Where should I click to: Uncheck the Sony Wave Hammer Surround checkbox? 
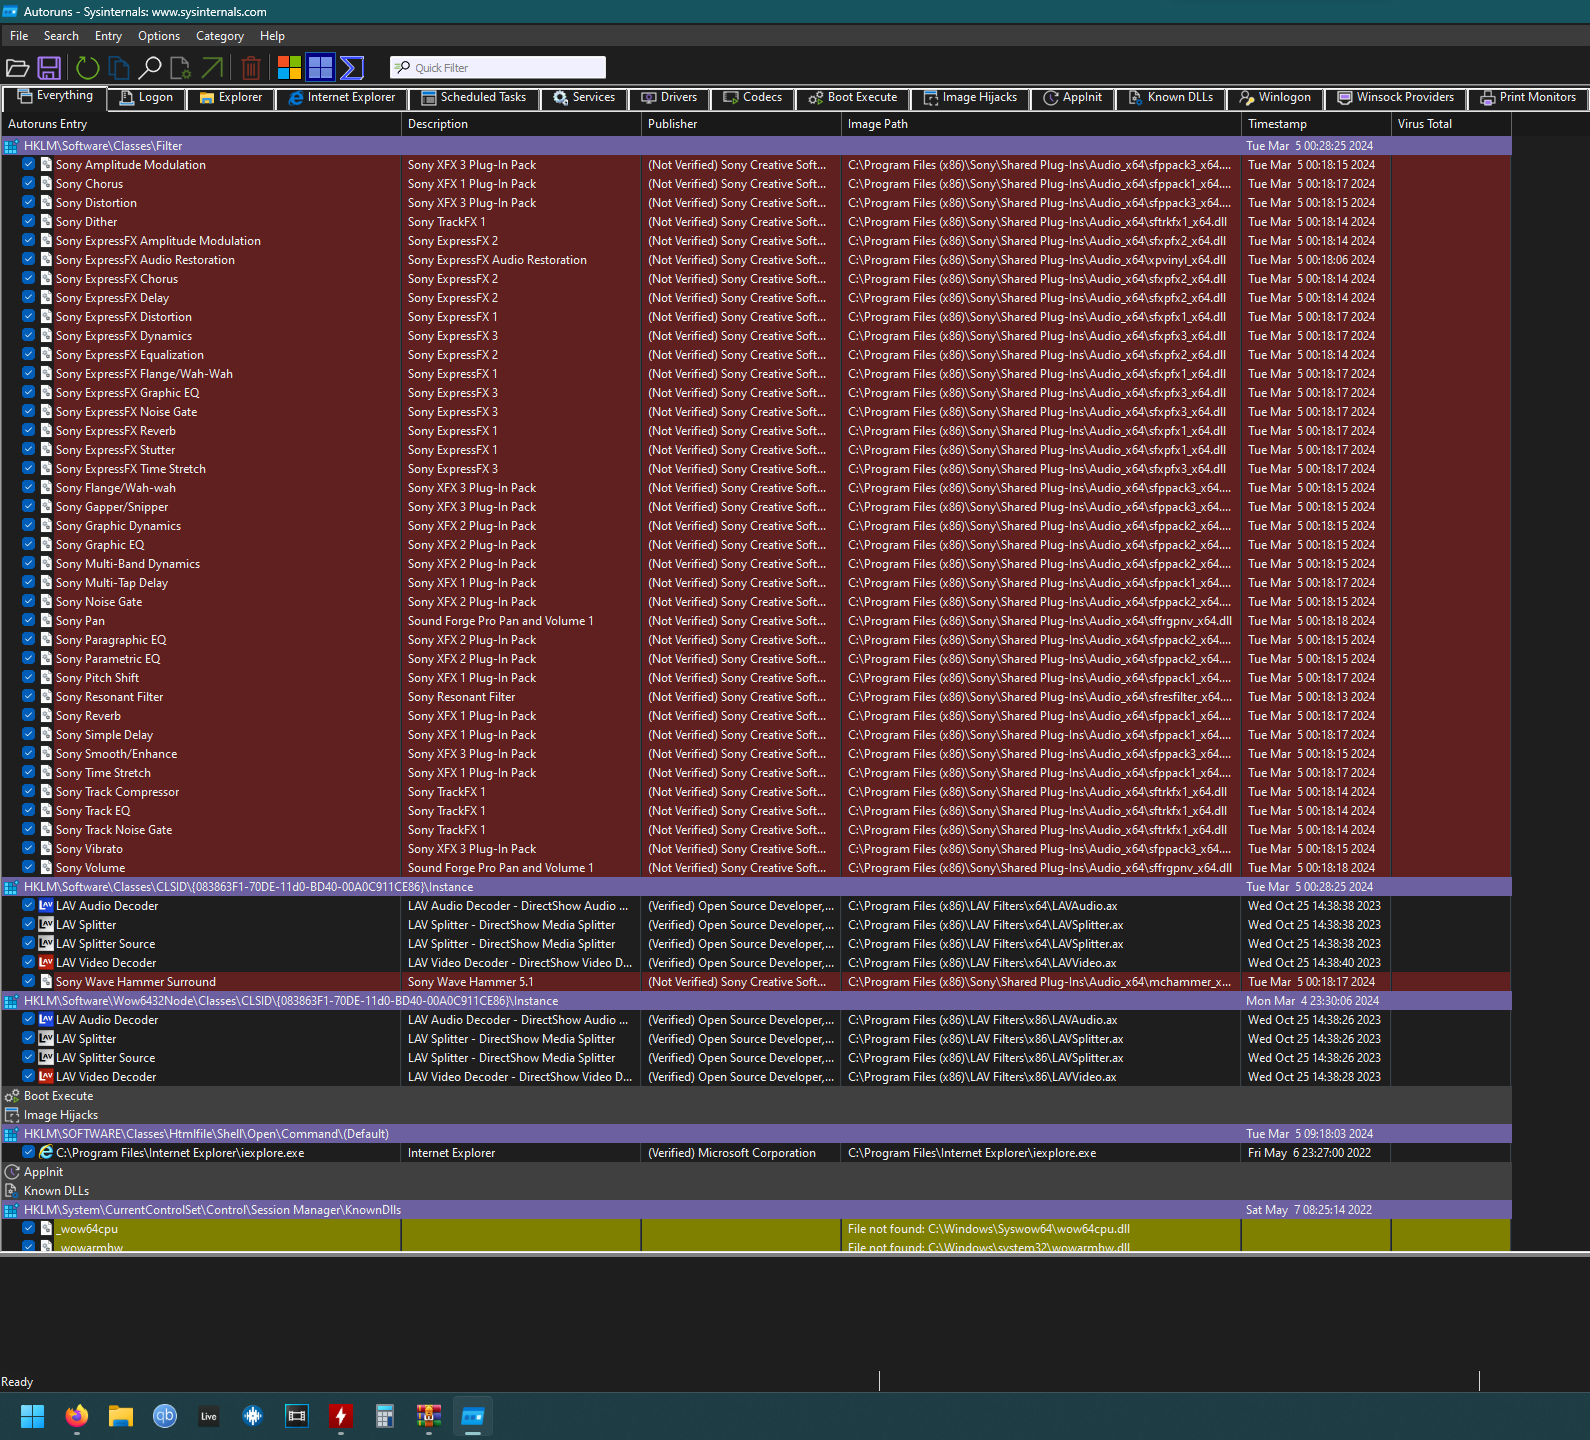pyautogui.click(x=29, y=982)
